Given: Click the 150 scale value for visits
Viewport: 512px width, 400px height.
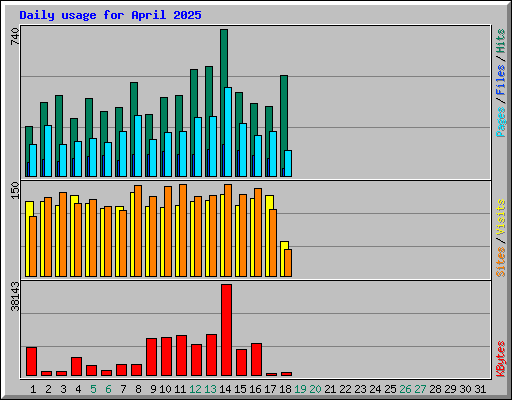Looking at the screenshot, I should point(15,190).
